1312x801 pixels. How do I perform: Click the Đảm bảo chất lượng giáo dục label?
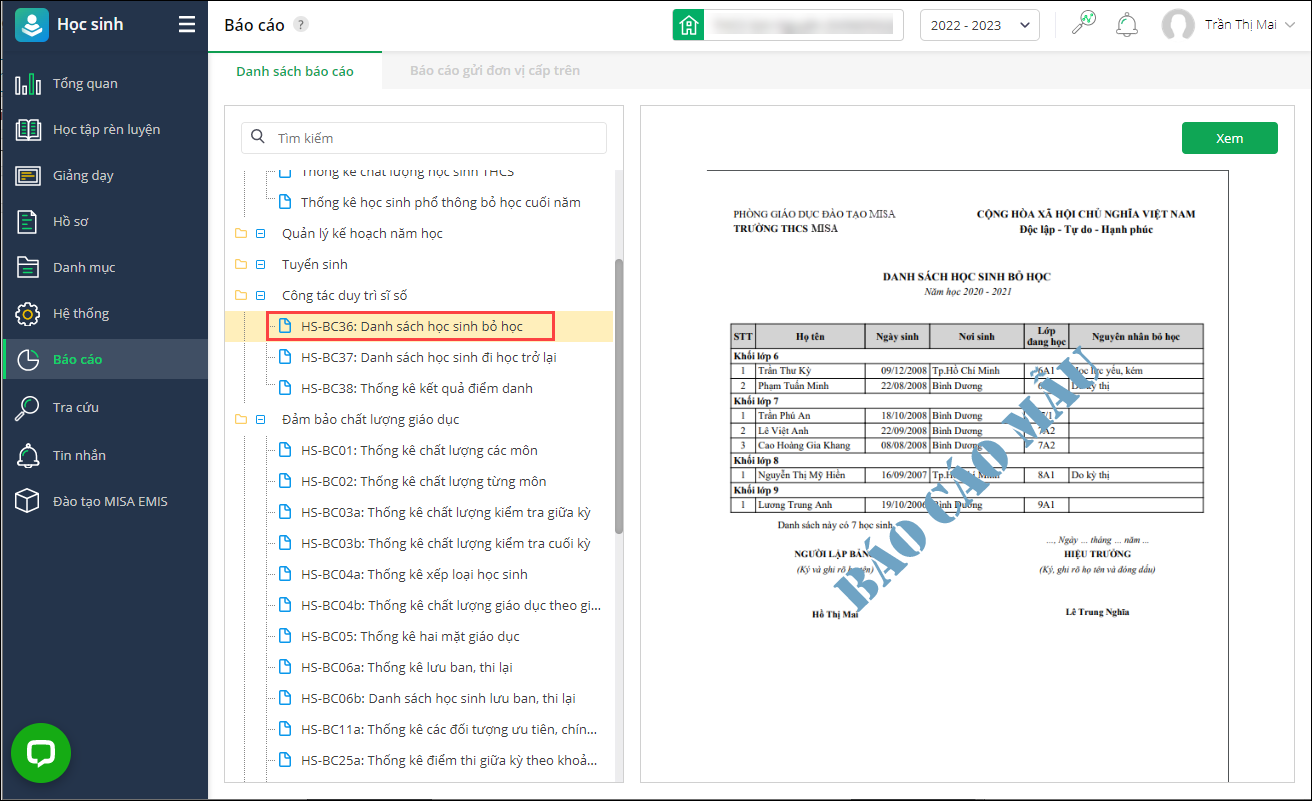pos(371,419)
